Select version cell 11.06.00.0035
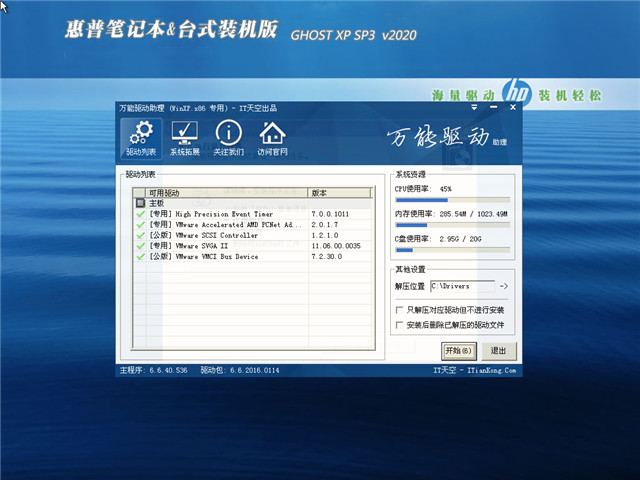 click(x=336, y=246)
